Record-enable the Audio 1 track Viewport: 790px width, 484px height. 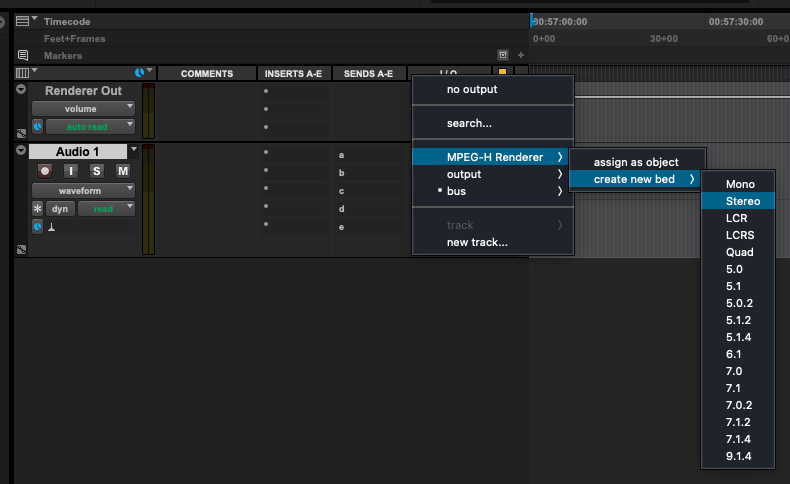click(x=45, y=171)
